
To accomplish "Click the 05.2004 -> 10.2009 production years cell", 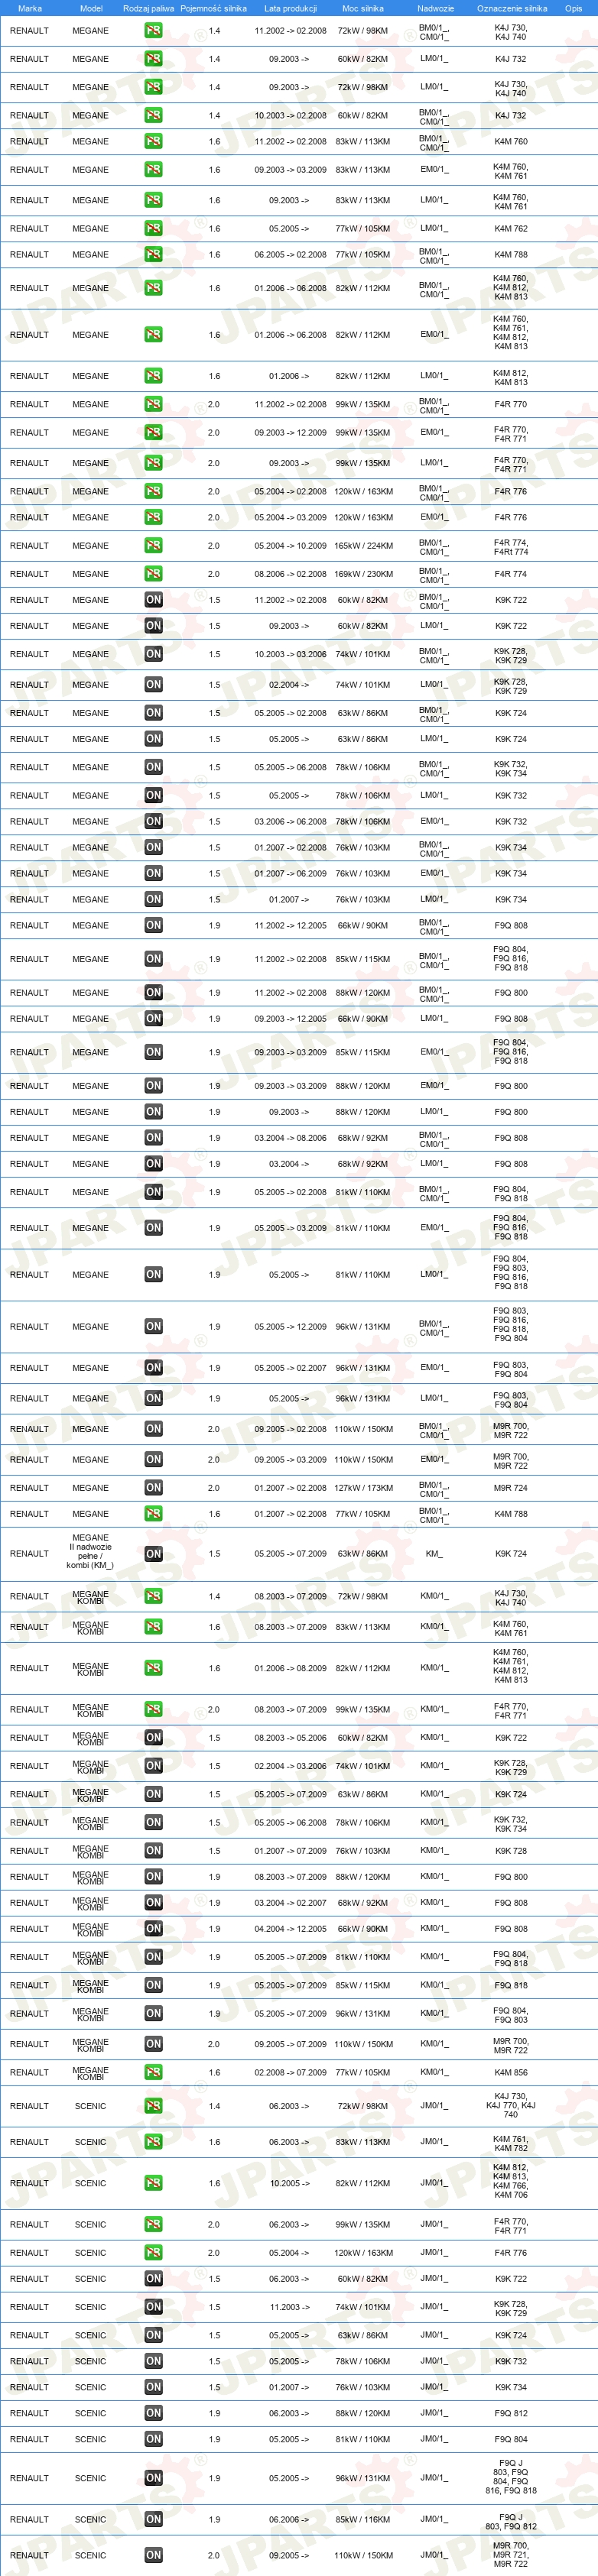I will 290,545.
